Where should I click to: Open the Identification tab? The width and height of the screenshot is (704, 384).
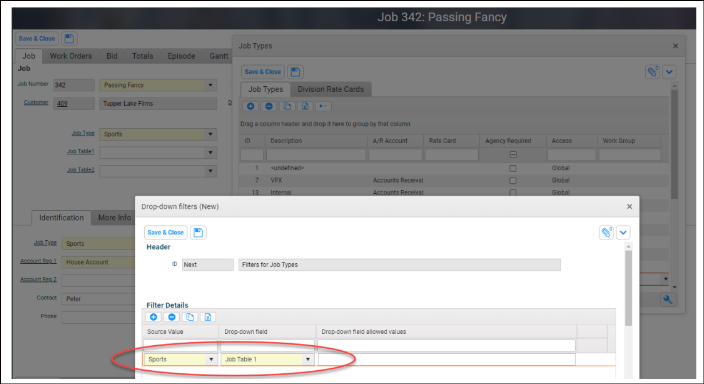coord(62,218)
